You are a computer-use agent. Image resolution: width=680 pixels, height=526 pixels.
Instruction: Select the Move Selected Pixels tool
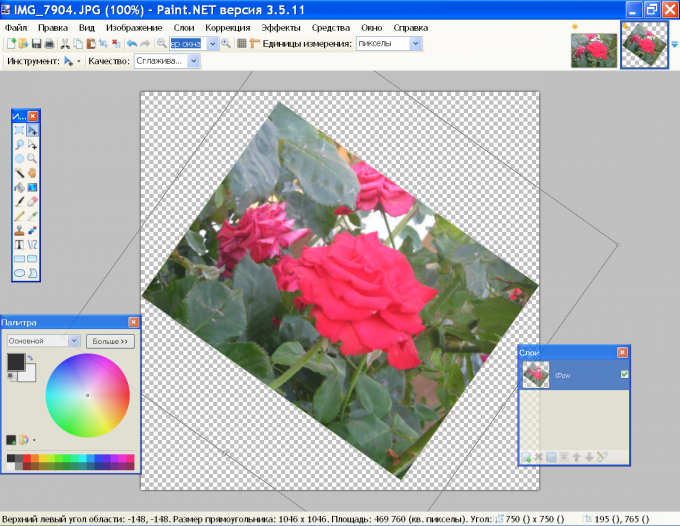(32, 130)
